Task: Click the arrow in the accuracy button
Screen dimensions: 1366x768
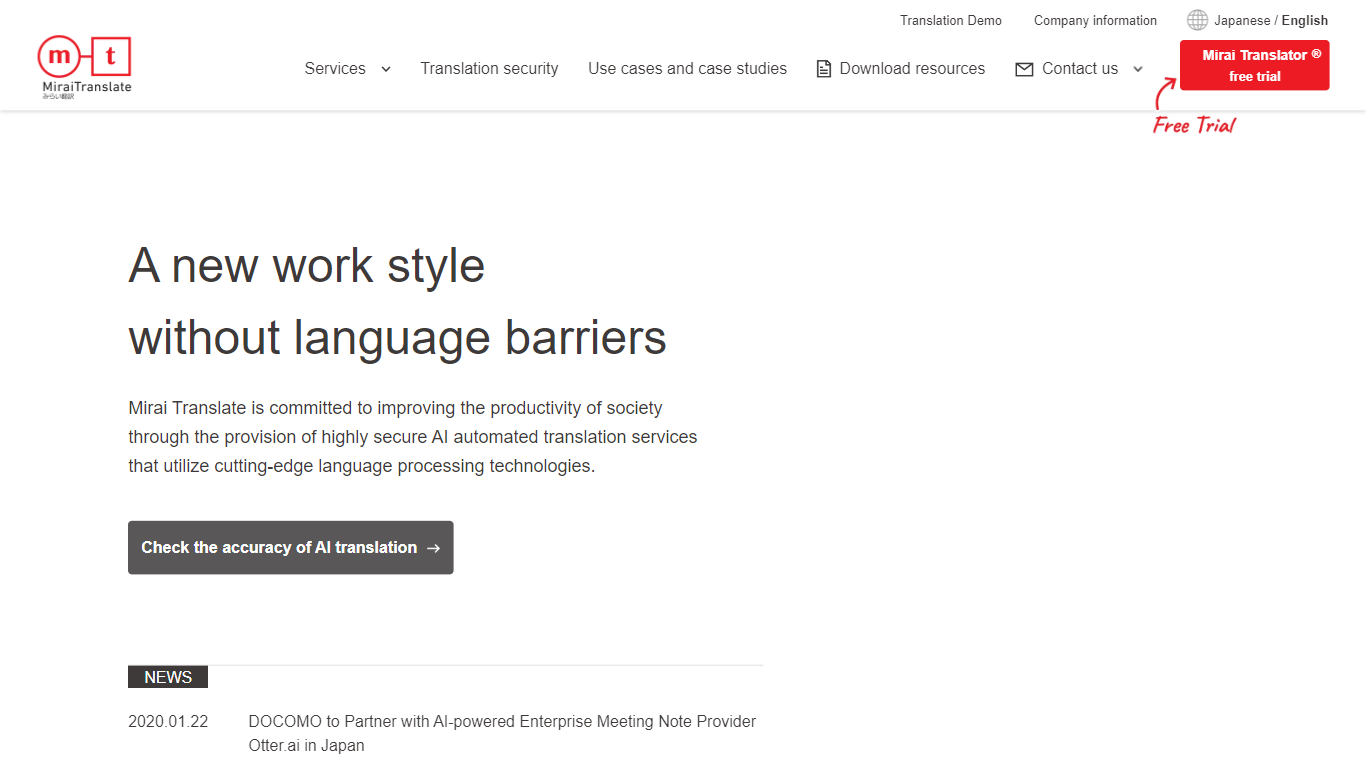Action: click(x=433, y=548)
